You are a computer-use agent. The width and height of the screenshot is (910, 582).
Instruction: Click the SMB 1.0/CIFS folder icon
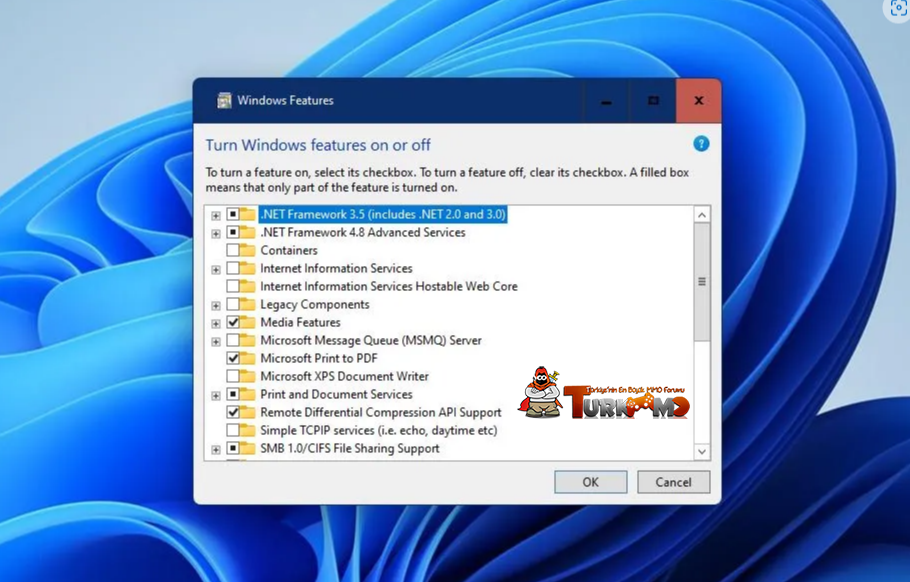pyautogui.click(x=248, y=448)
